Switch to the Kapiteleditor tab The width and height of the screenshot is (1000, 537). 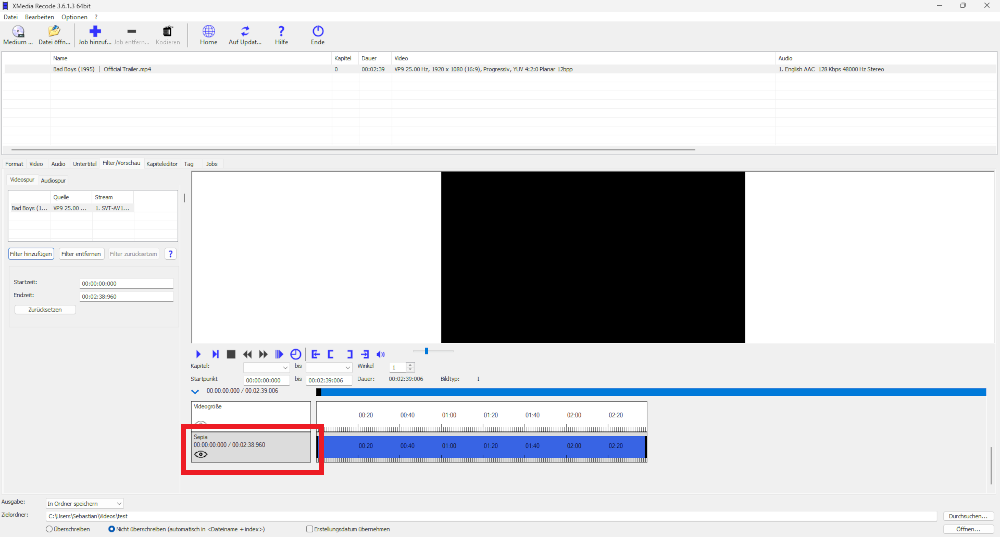pos(162,164)
